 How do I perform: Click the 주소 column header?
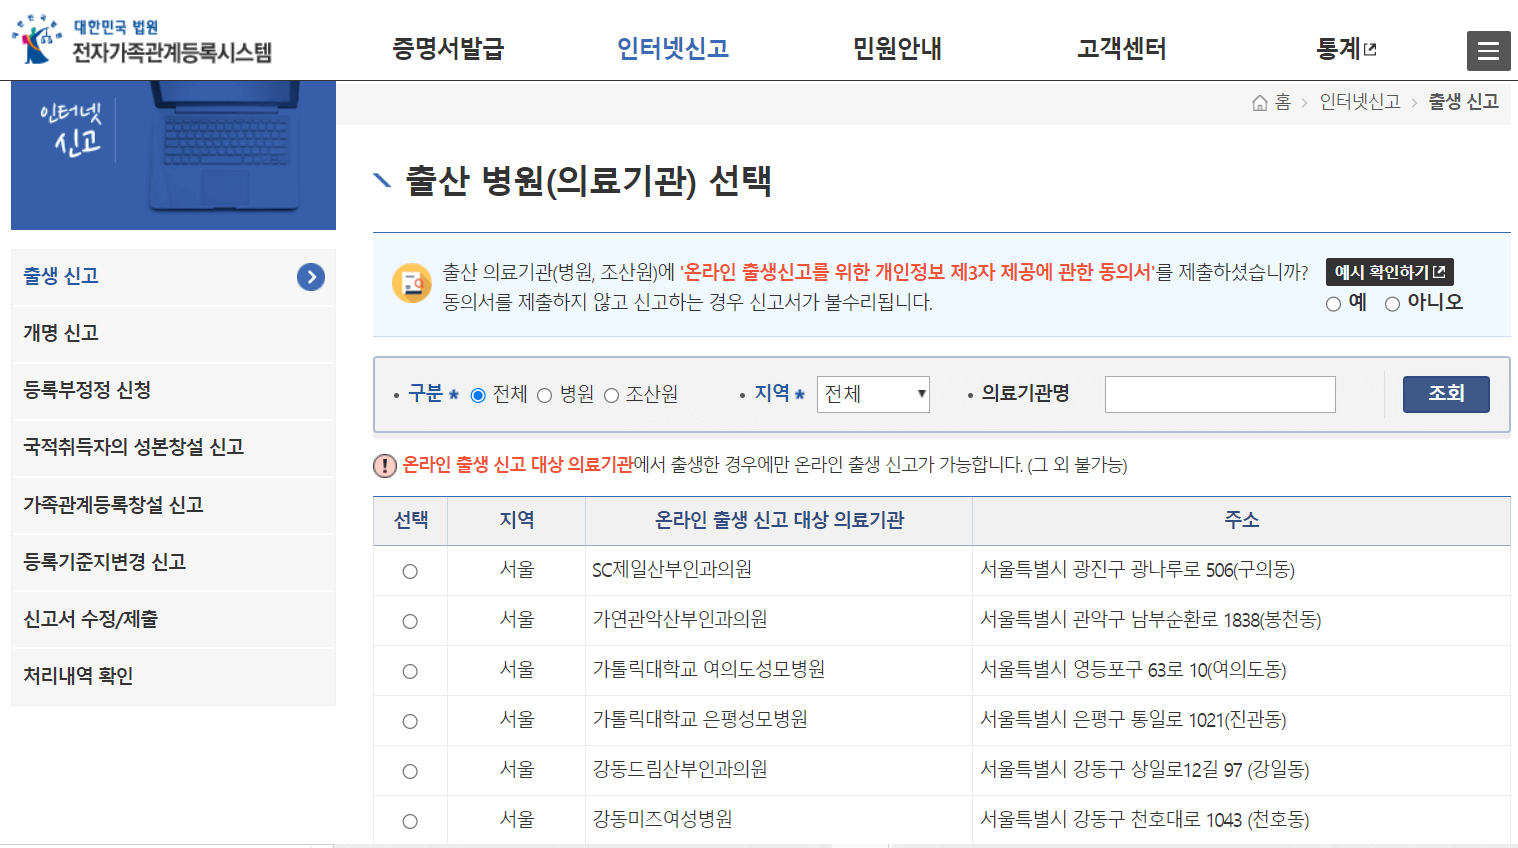1241,520
